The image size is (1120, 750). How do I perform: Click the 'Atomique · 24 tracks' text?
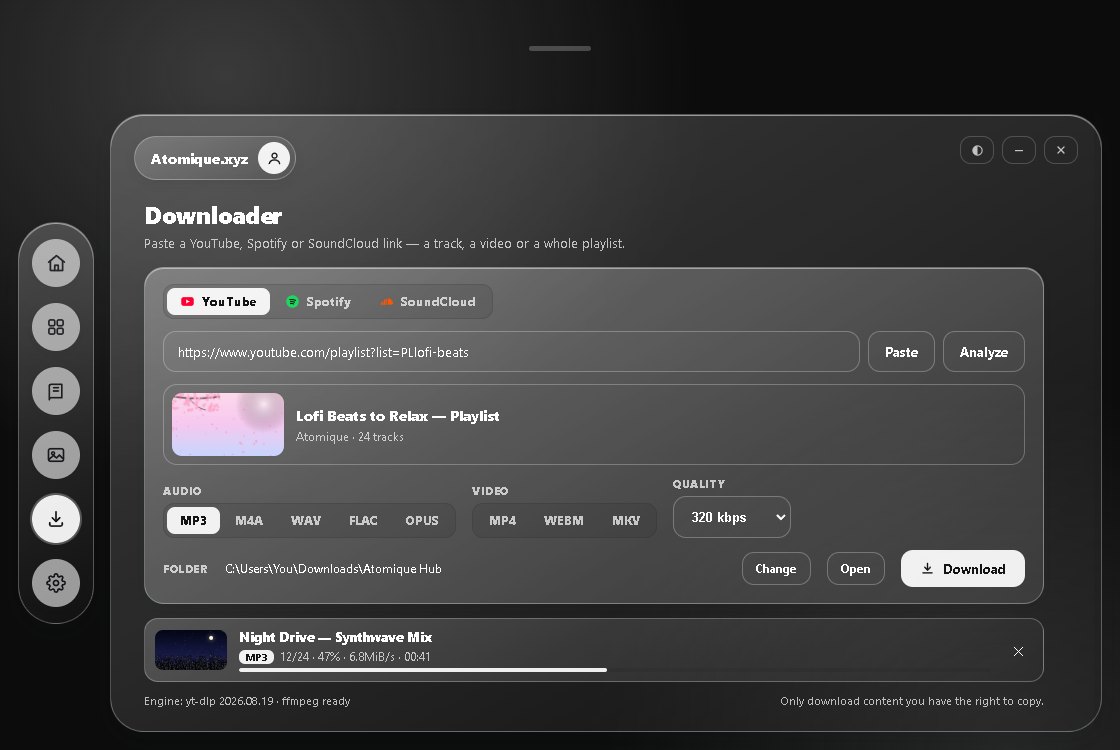click(350, 436)
